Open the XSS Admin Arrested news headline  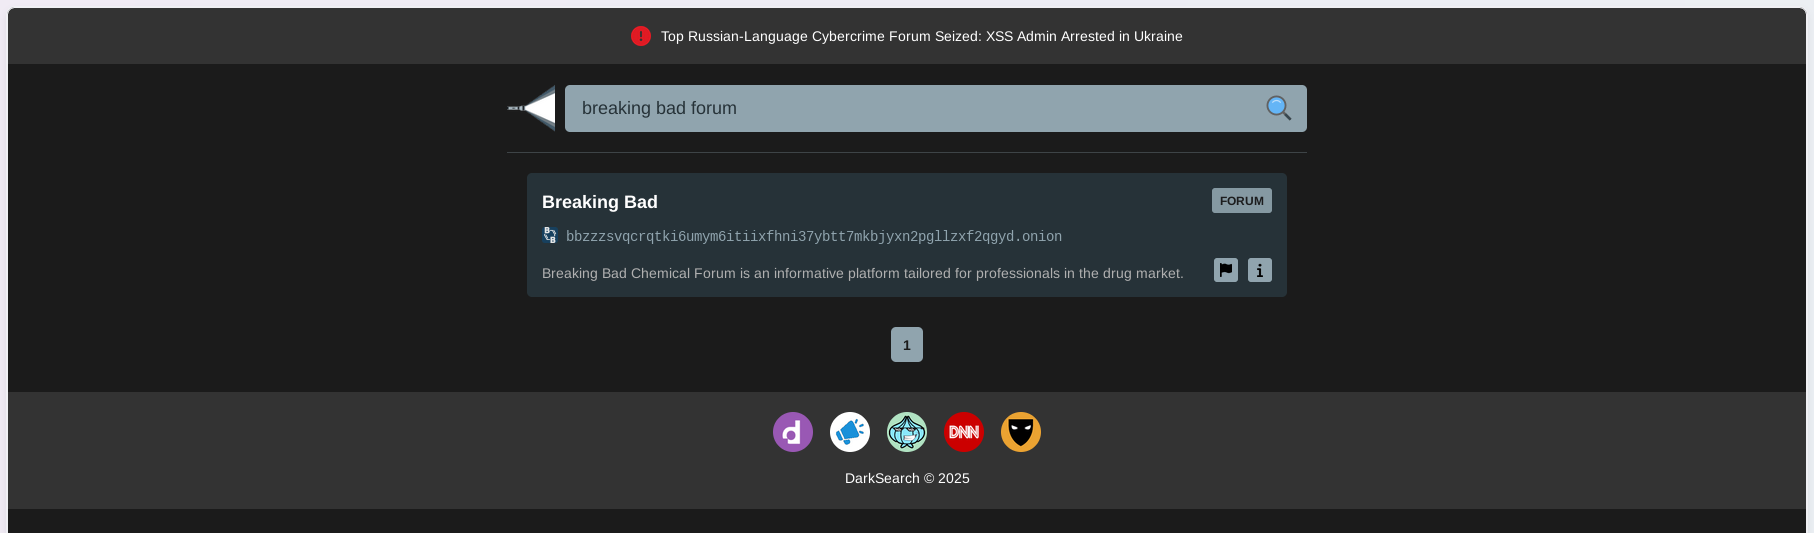(921, 36)
